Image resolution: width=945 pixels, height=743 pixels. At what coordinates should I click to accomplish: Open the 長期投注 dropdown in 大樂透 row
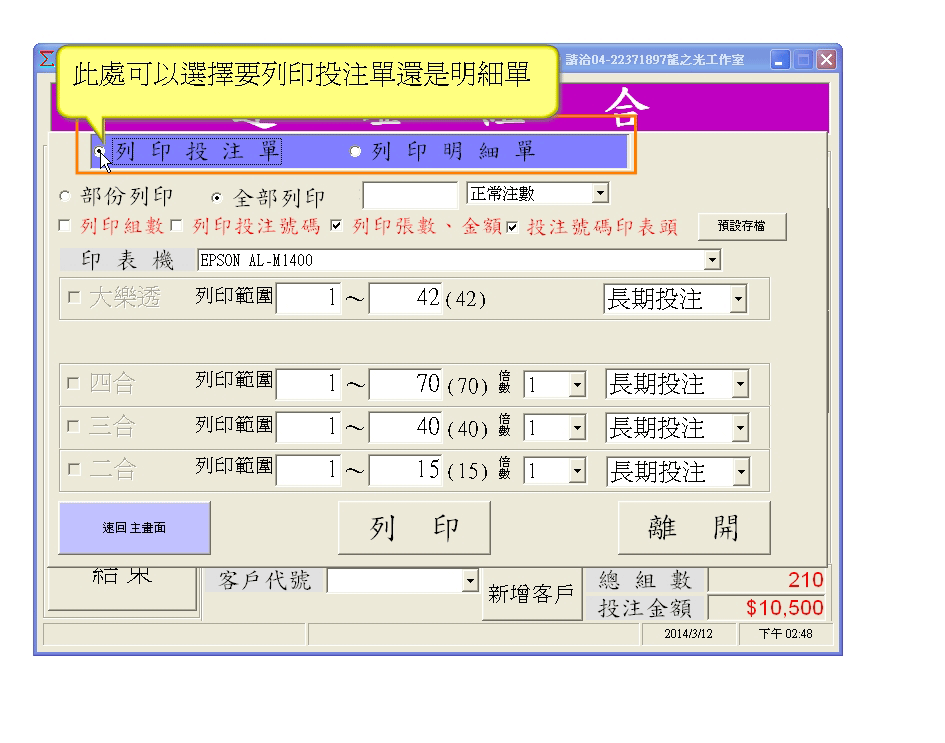[738, 299]
